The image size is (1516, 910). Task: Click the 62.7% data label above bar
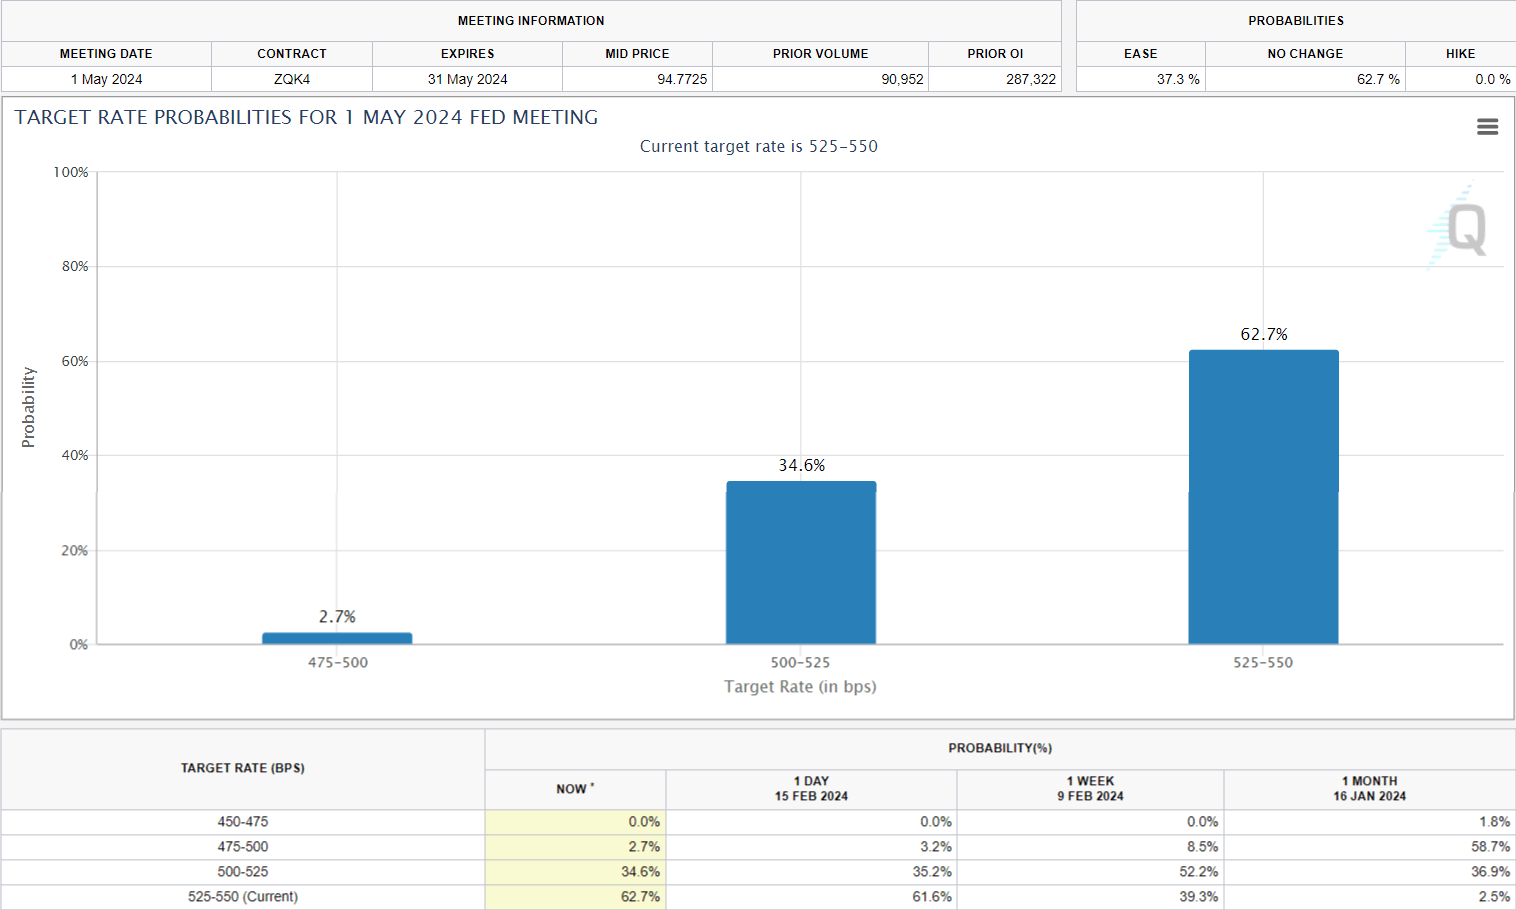pos(1264,334)
